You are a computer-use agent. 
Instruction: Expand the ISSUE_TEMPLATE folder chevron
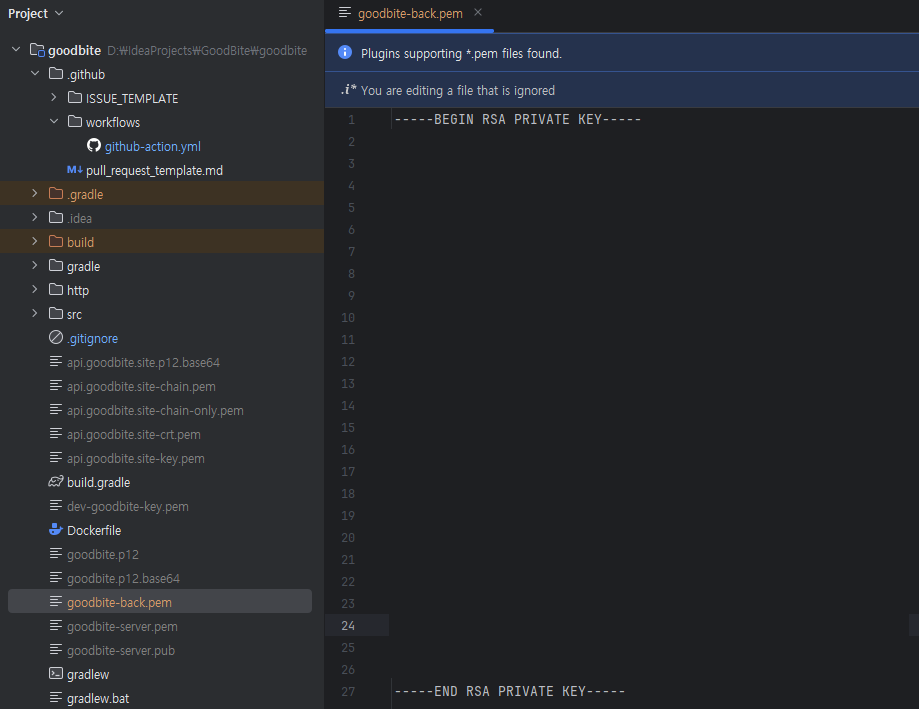point(54,98)
